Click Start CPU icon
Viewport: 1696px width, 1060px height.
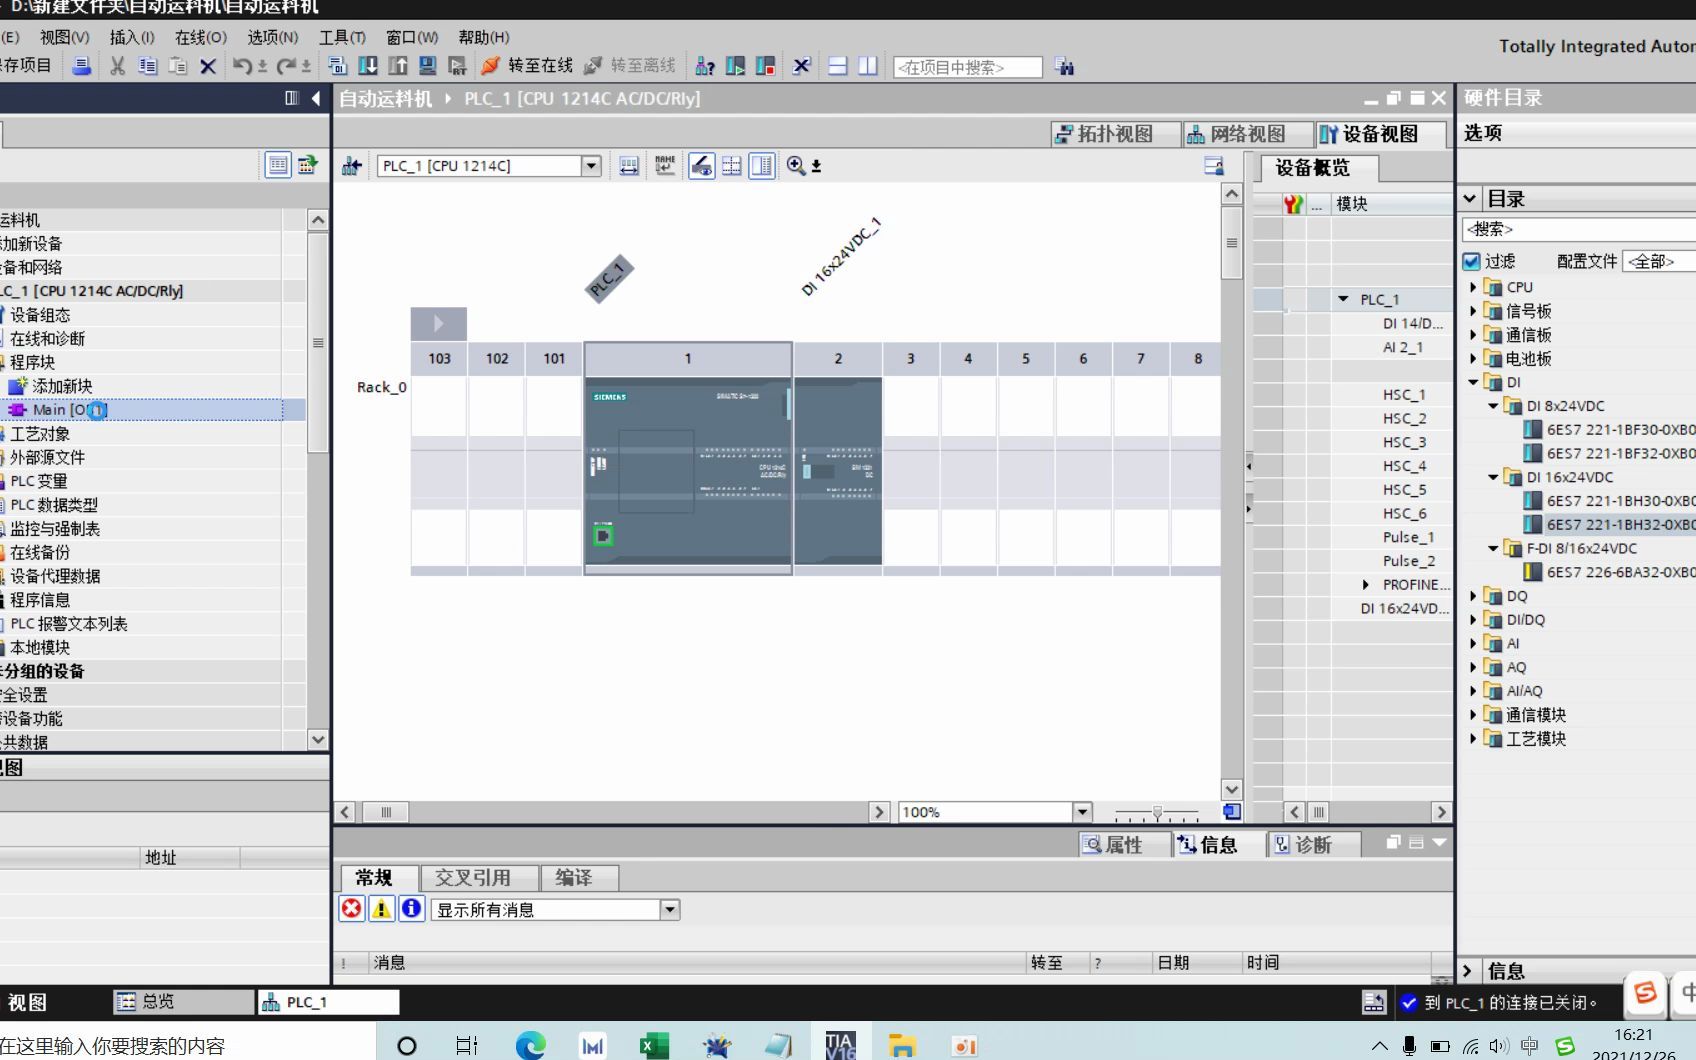(x=735, y=66)
